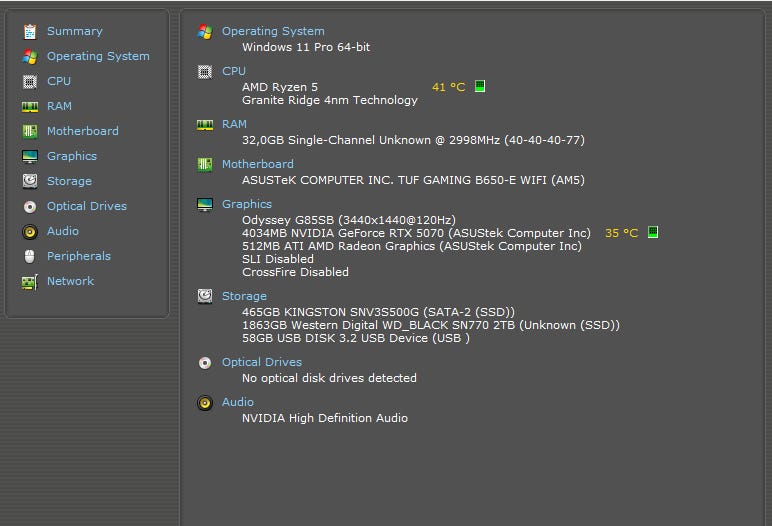Click the NVIDIA GeForce RTX 5070 line
Viewport: 772px width, 526px height.
coord(416,233)
